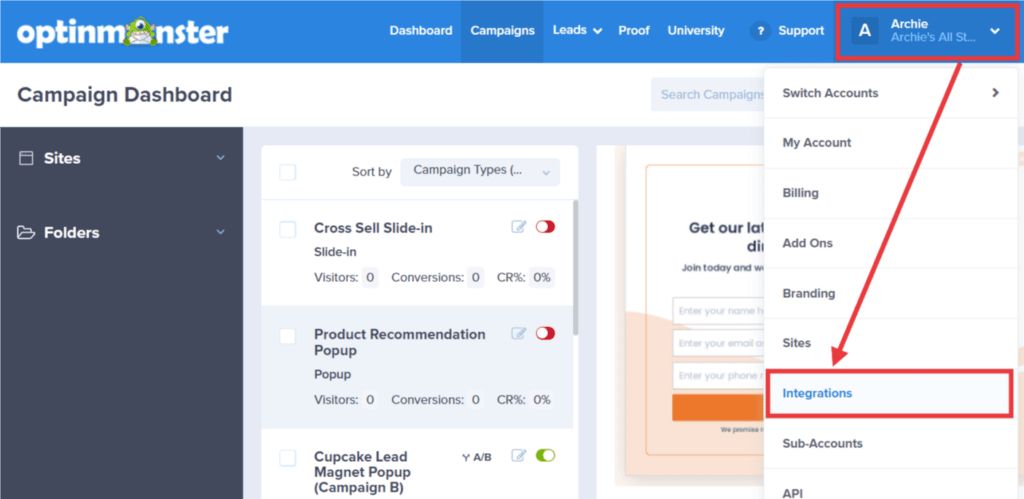1024x499 pixels.
Task: Select Sites from the account menu
Action: coord(891,343)
